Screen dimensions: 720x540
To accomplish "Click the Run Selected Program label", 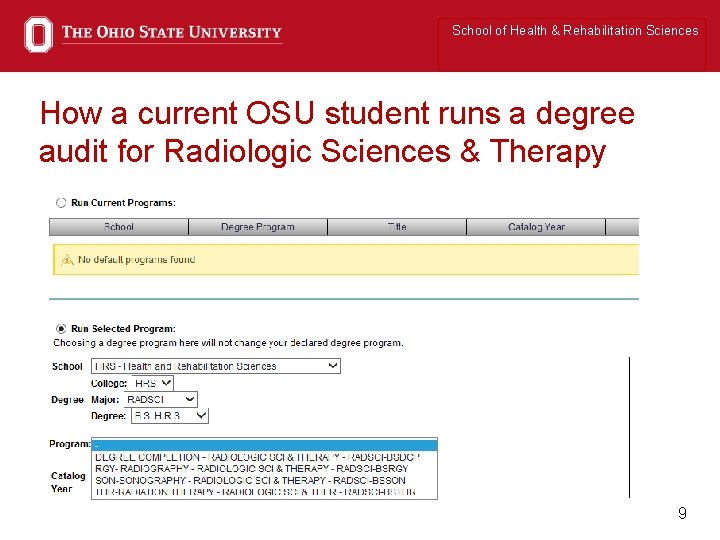I will 124,329.
